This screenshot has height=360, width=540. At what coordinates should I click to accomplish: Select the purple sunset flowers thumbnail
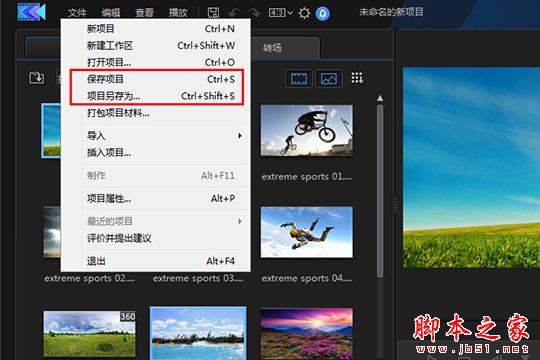(x=307, y=333)
